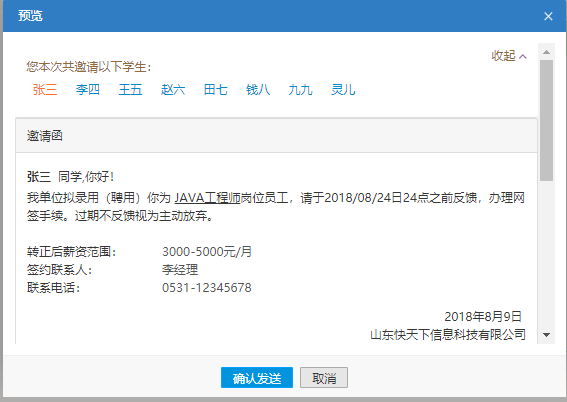Click the chevron arrow beside 收起
567x402 pixels.
523,56
